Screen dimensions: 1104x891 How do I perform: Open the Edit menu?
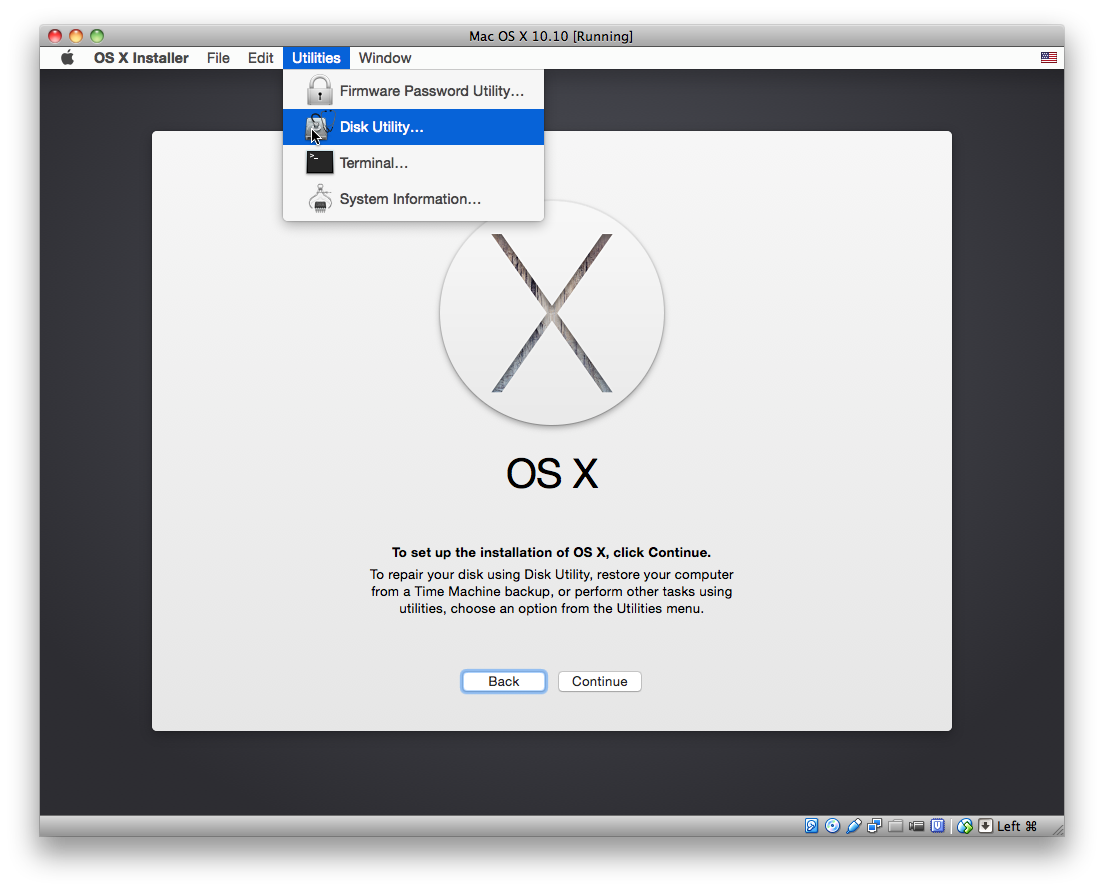(x=261, y=58)
